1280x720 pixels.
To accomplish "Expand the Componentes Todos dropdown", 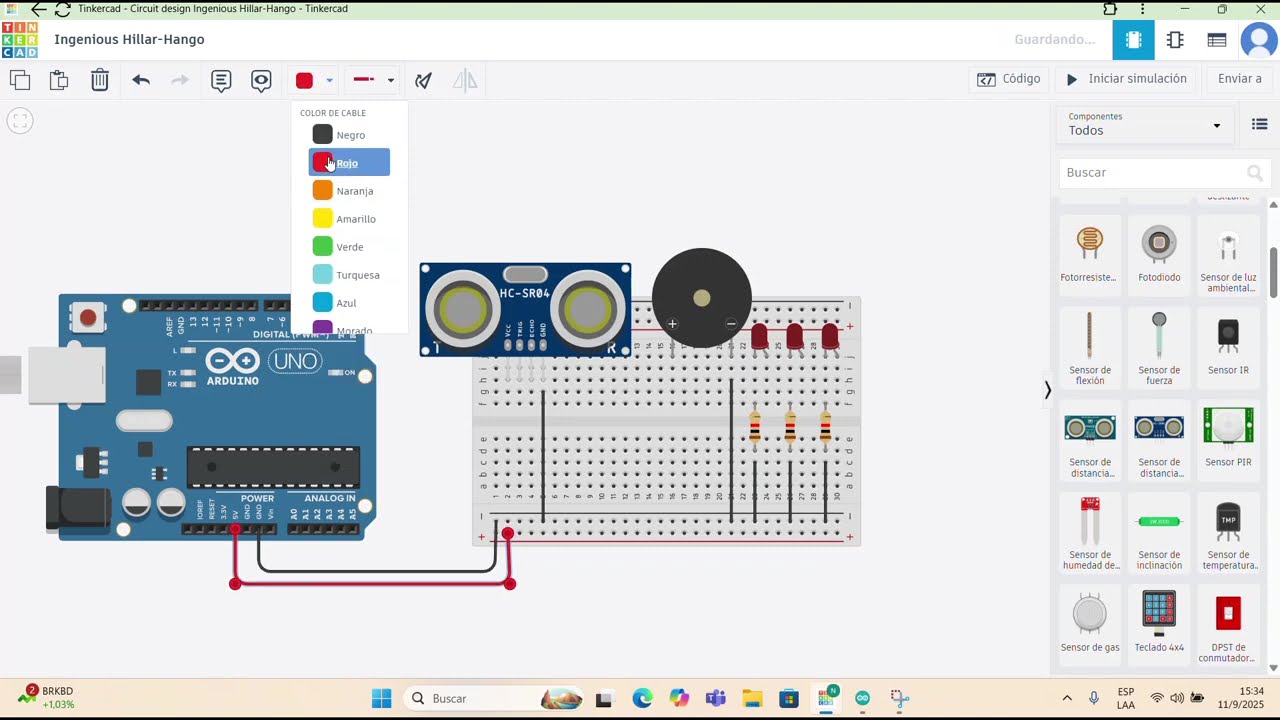I will tap(1144, 124).
